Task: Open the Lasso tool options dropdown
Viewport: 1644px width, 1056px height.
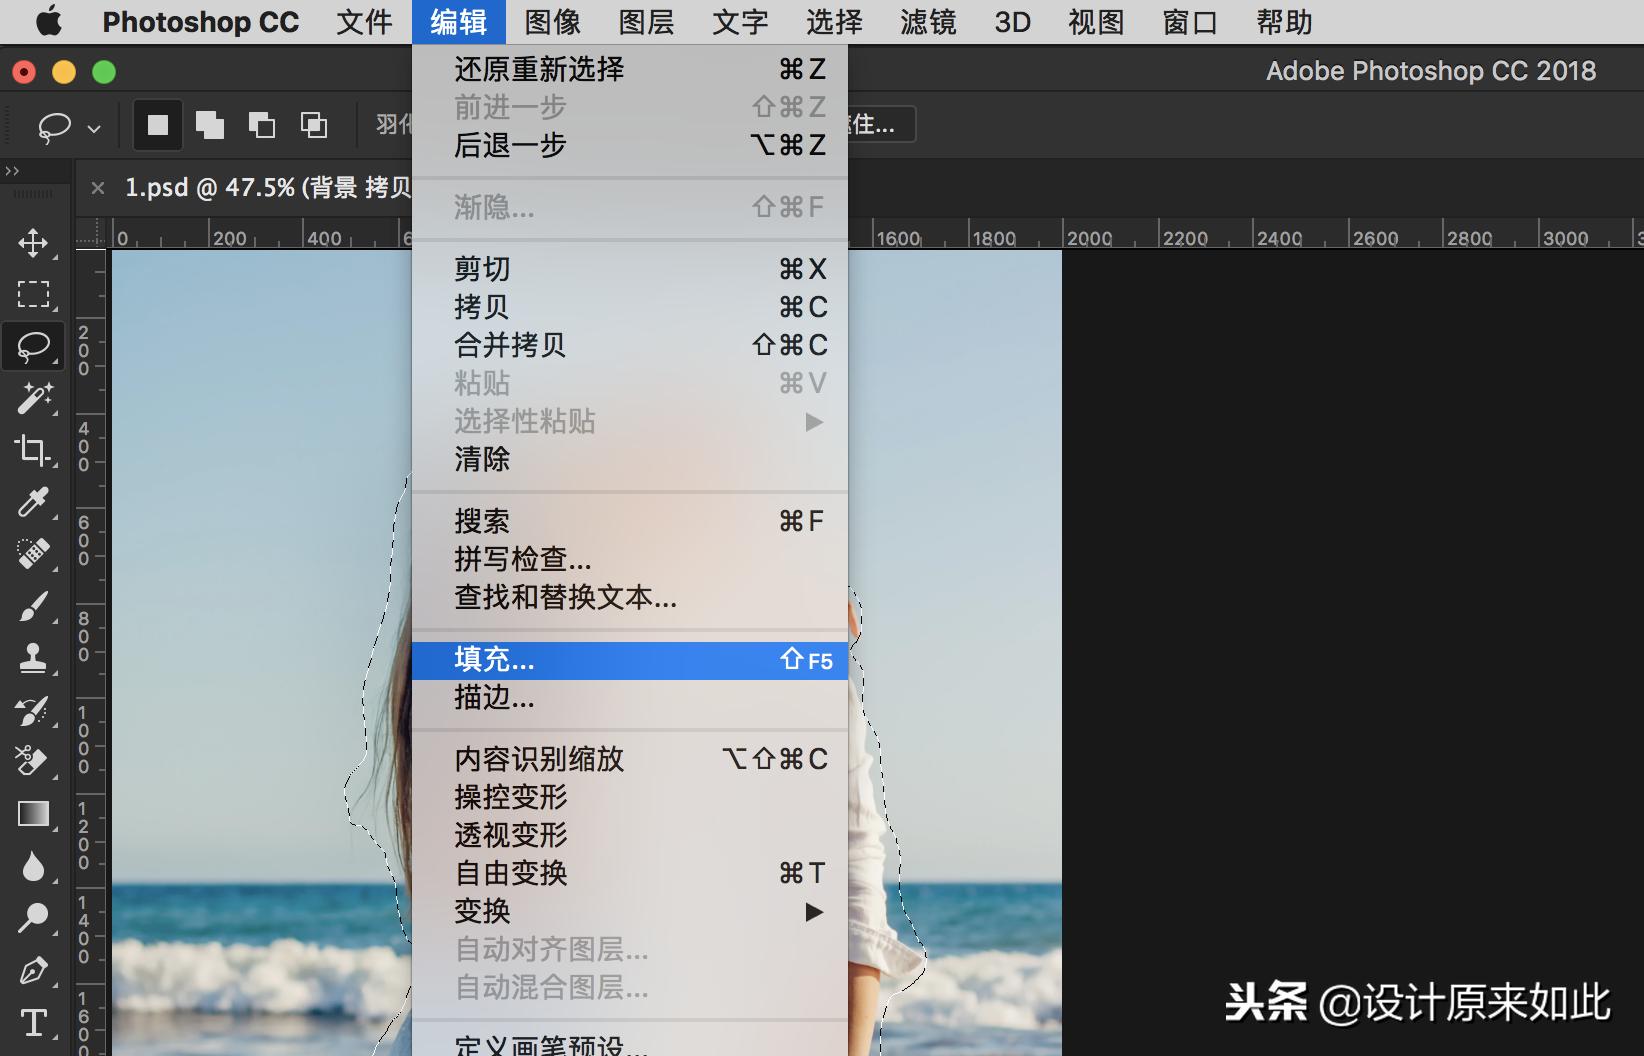Action: click(93, 127)
